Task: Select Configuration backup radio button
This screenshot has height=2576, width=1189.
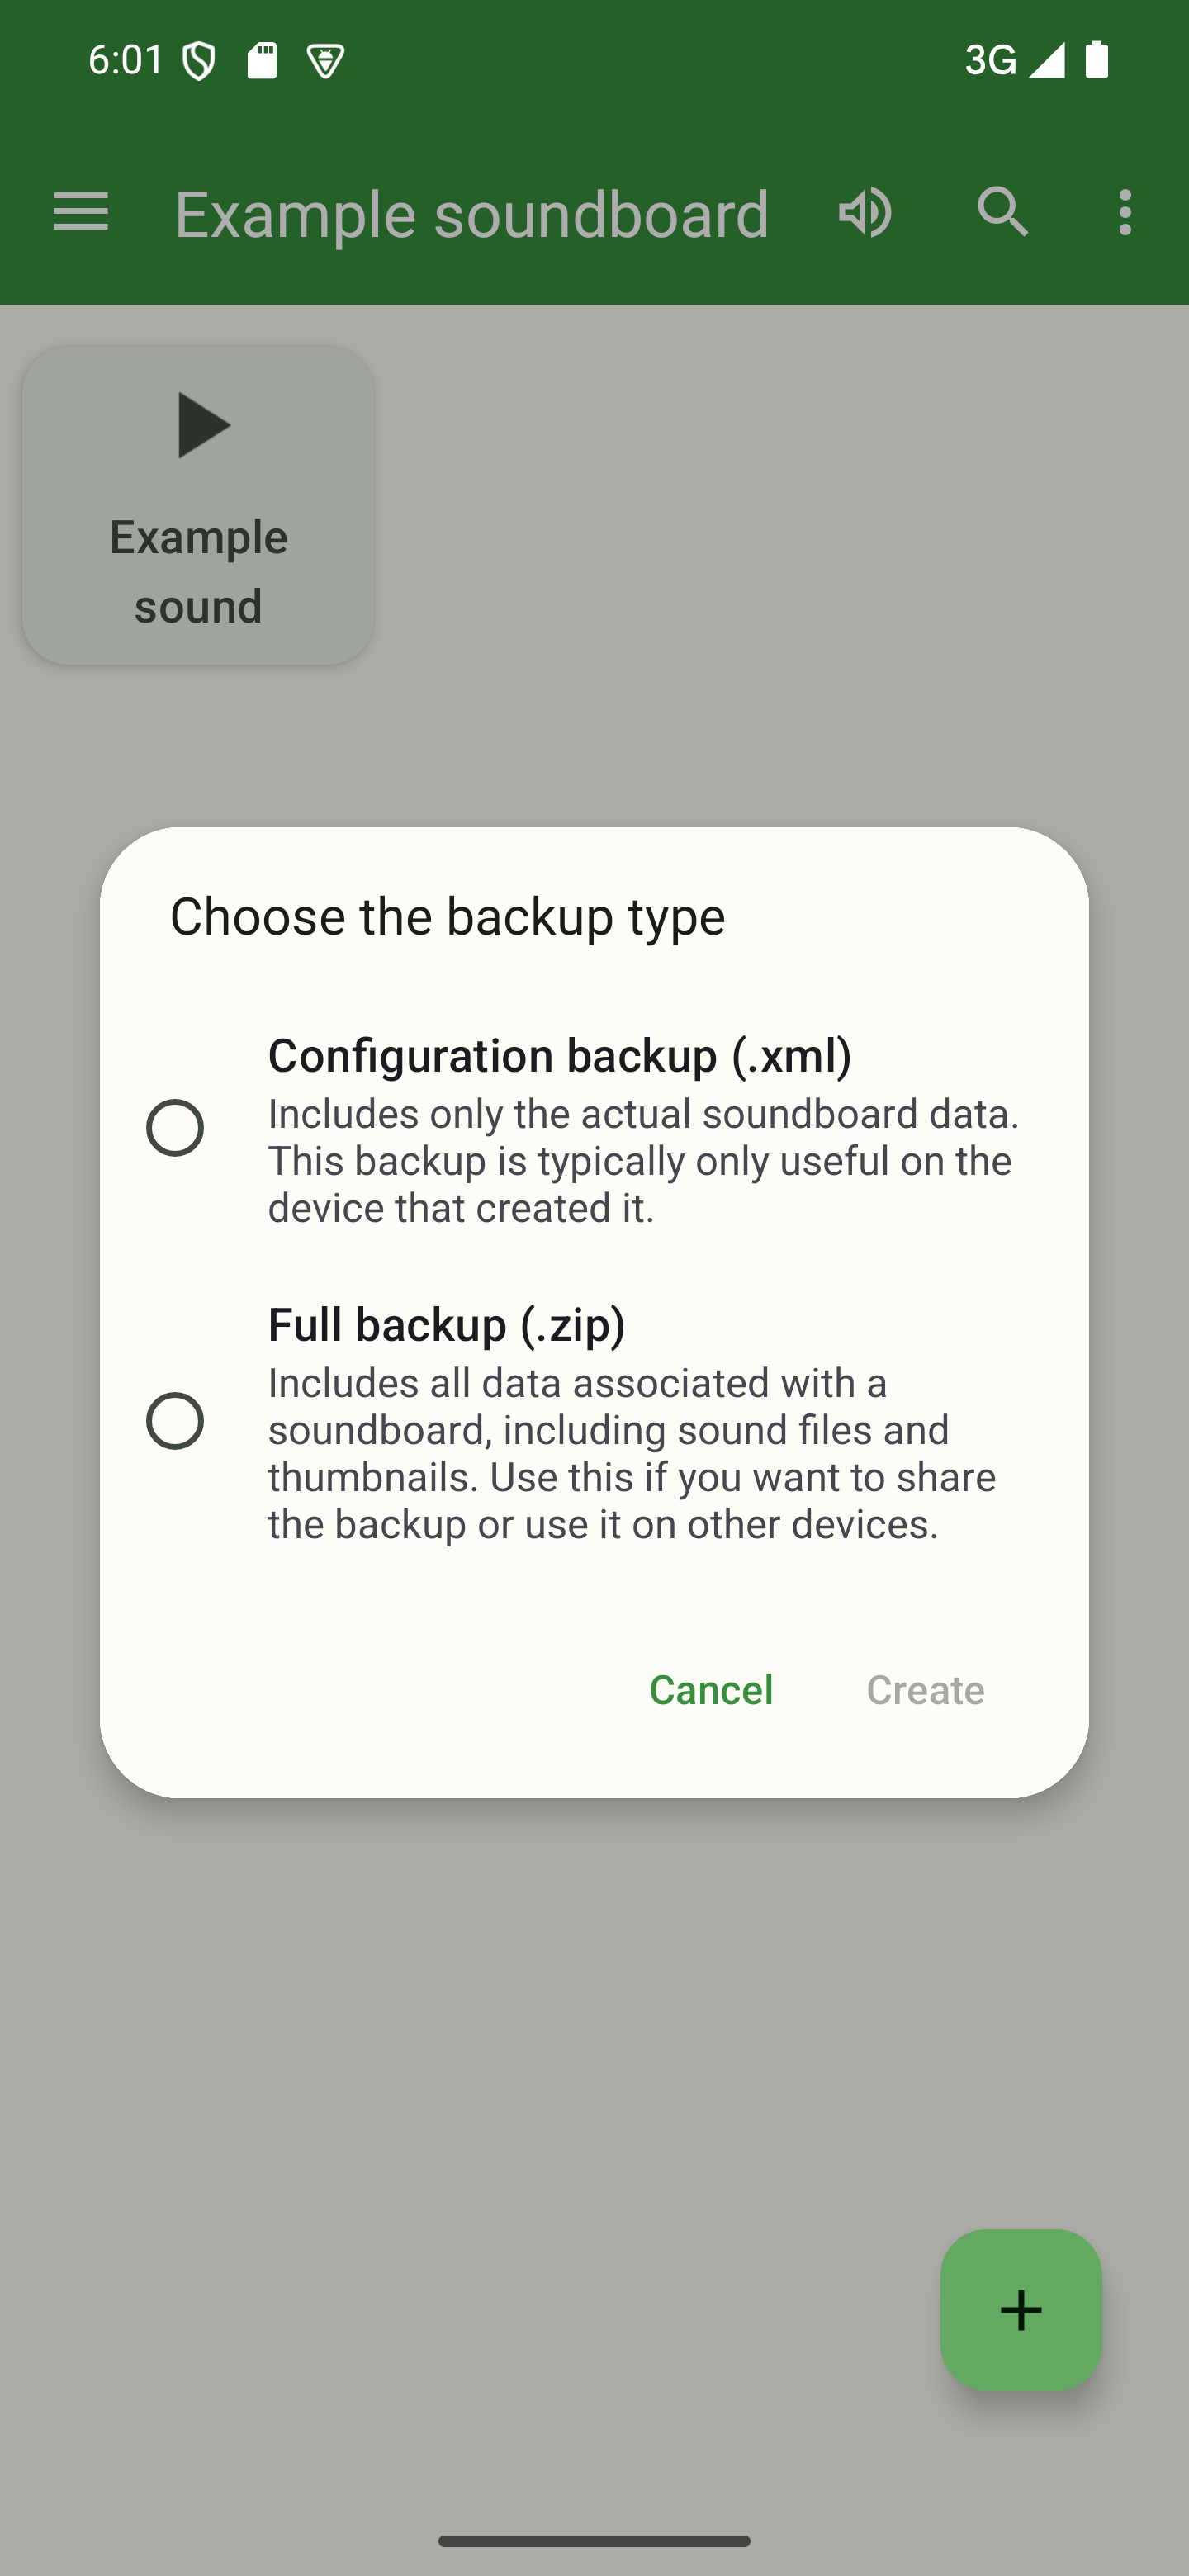Action: [175, 1128]
